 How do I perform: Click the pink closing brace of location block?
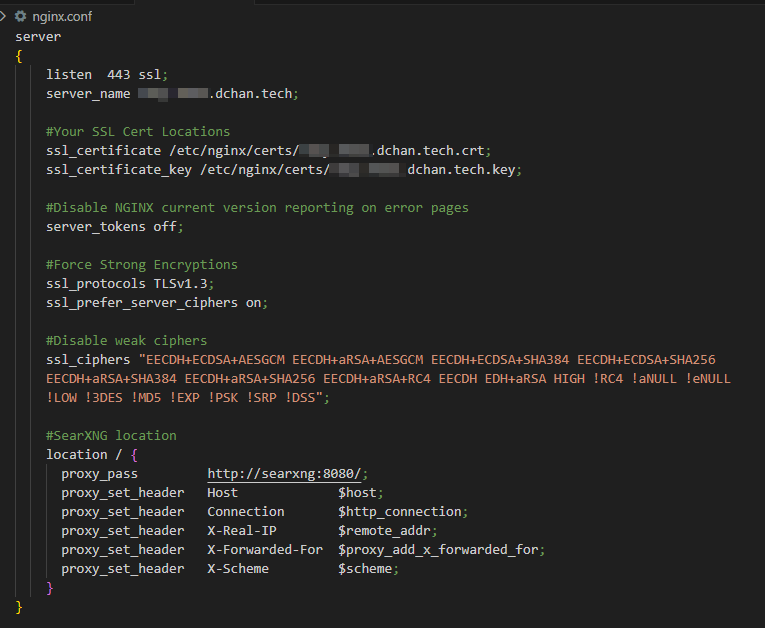[49, 588]
